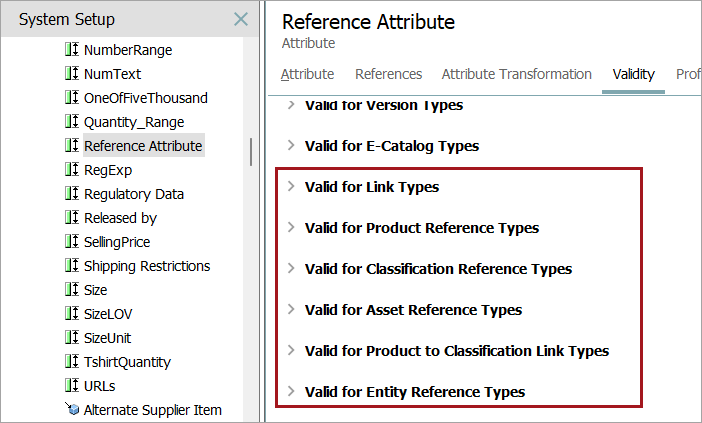Screen dimensions: 702x423
Task: Select Released by attribute
Action: coord(120,218)
